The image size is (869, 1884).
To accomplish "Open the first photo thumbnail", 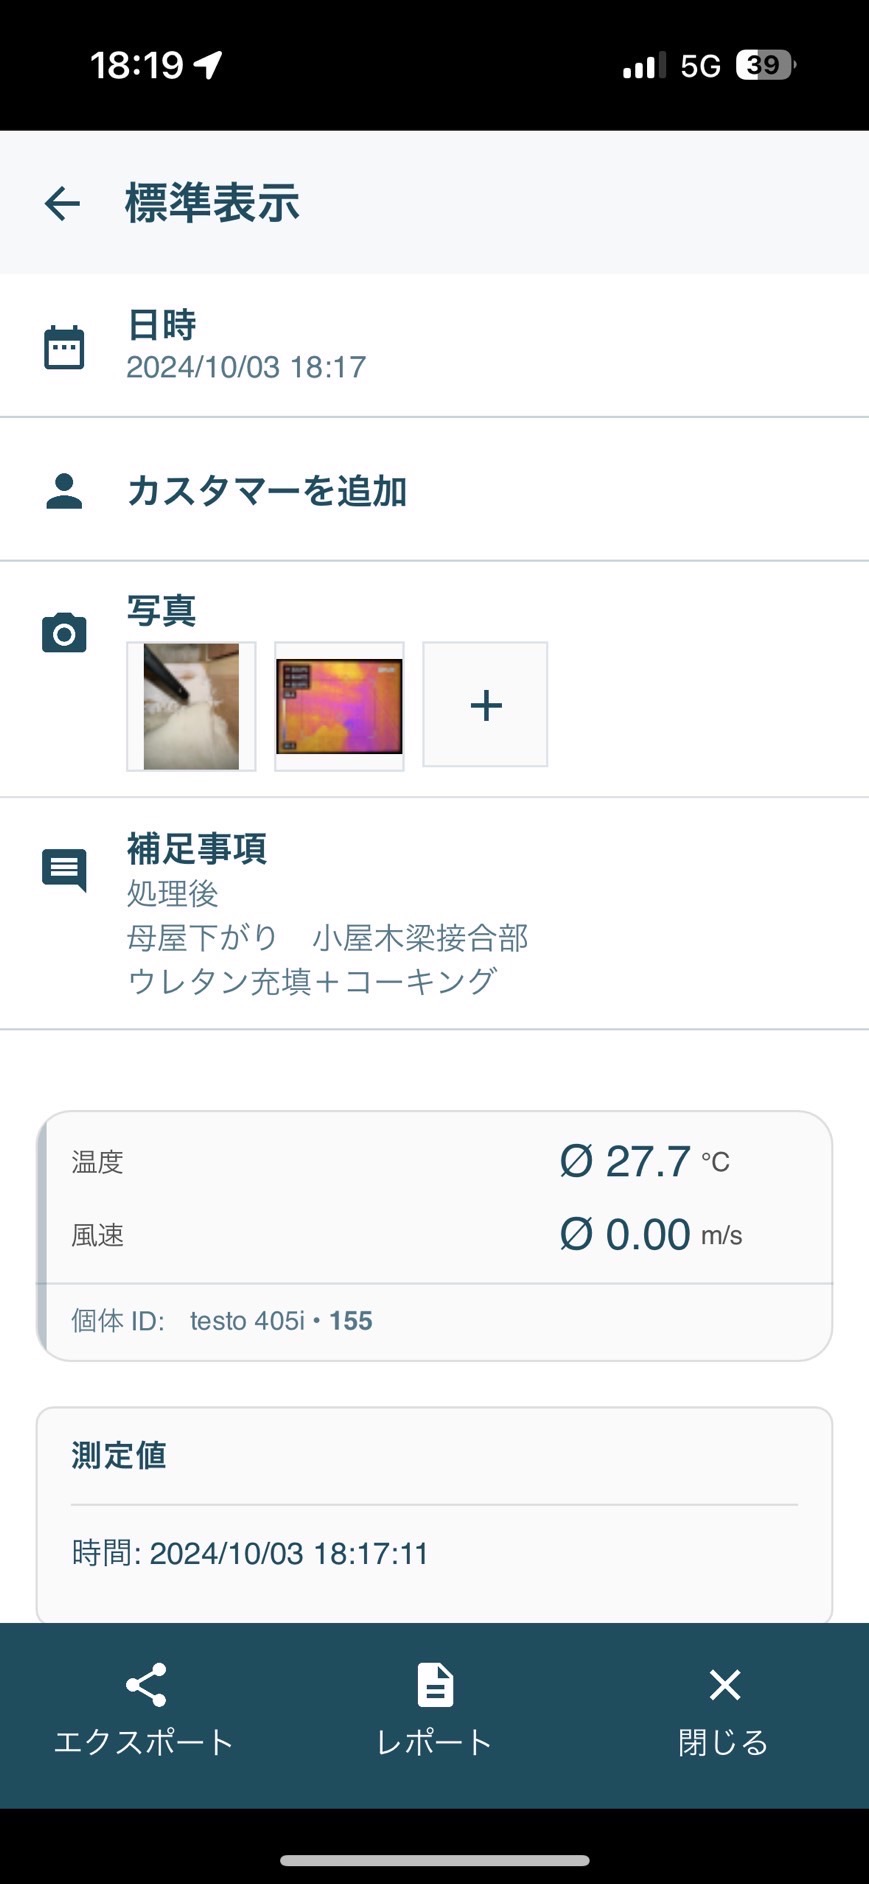I will coord(191,706).
